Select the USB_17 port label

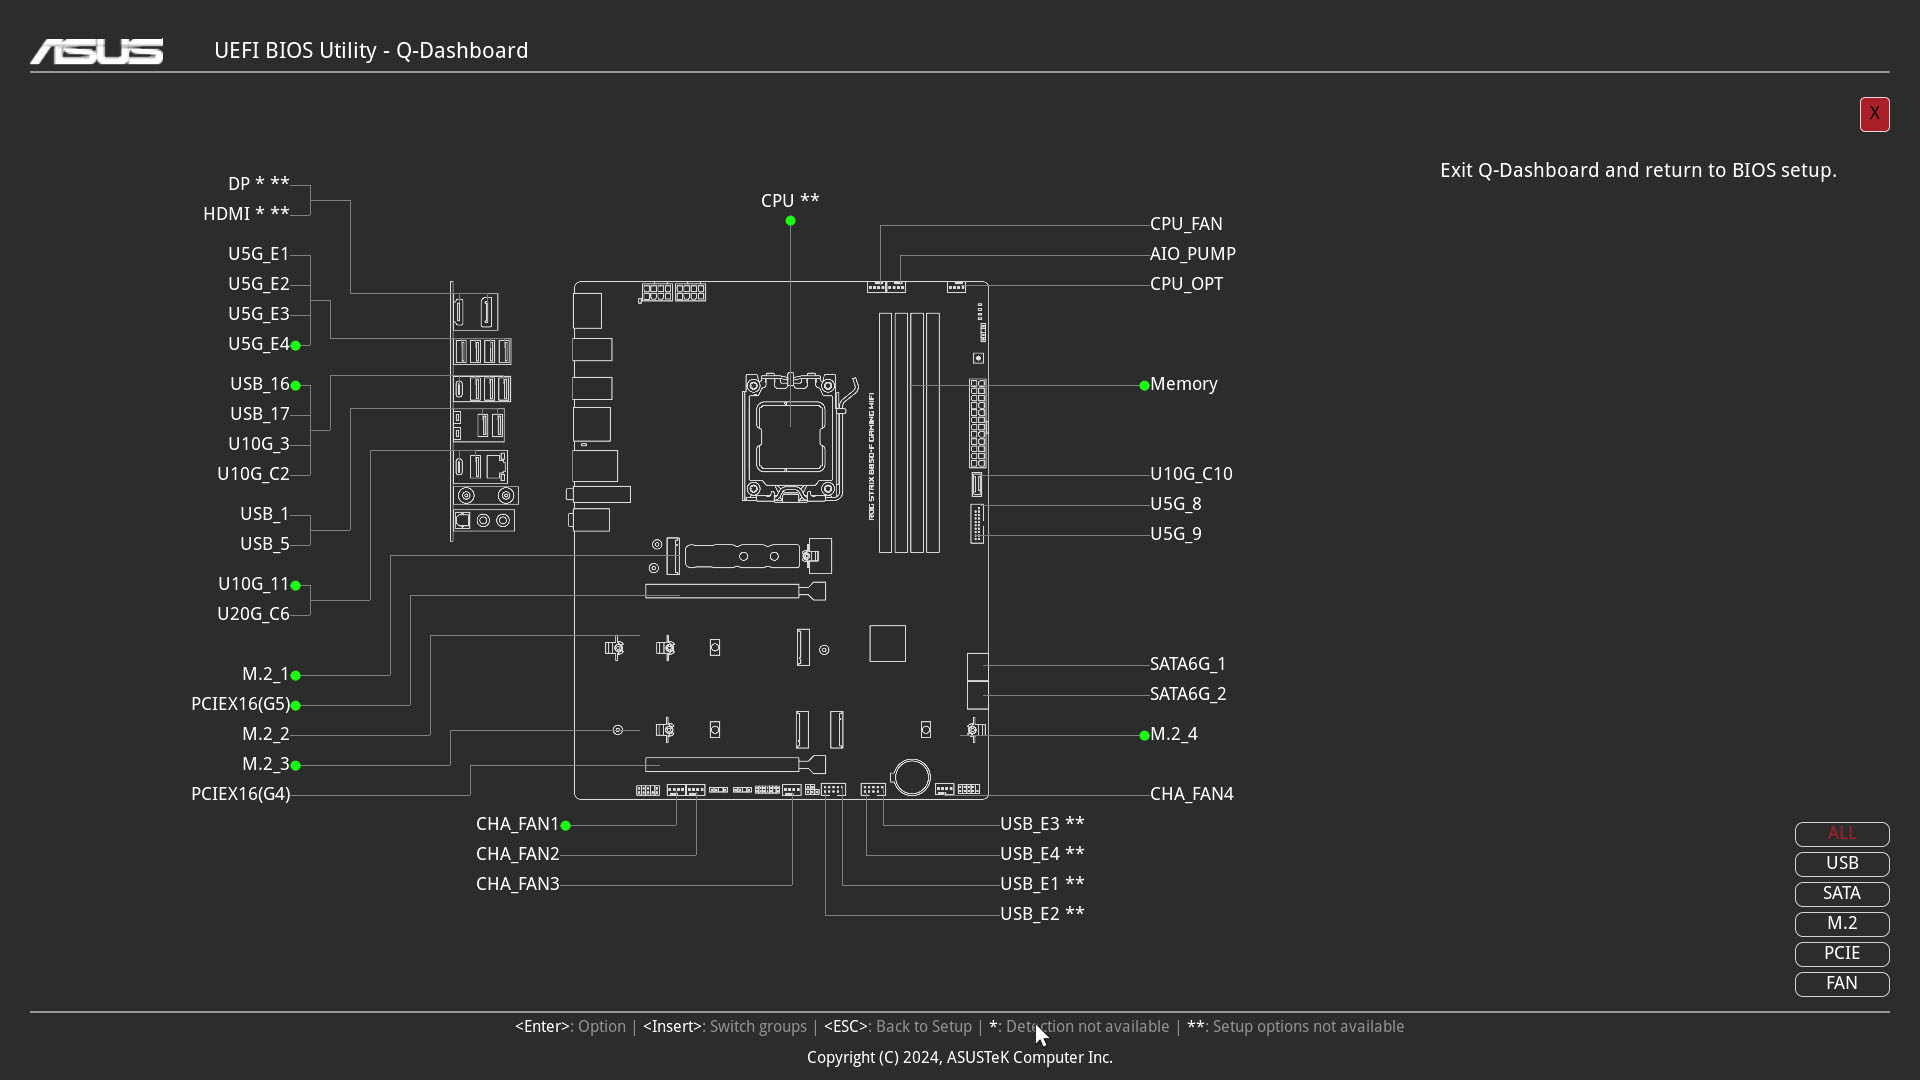[260, 414]
